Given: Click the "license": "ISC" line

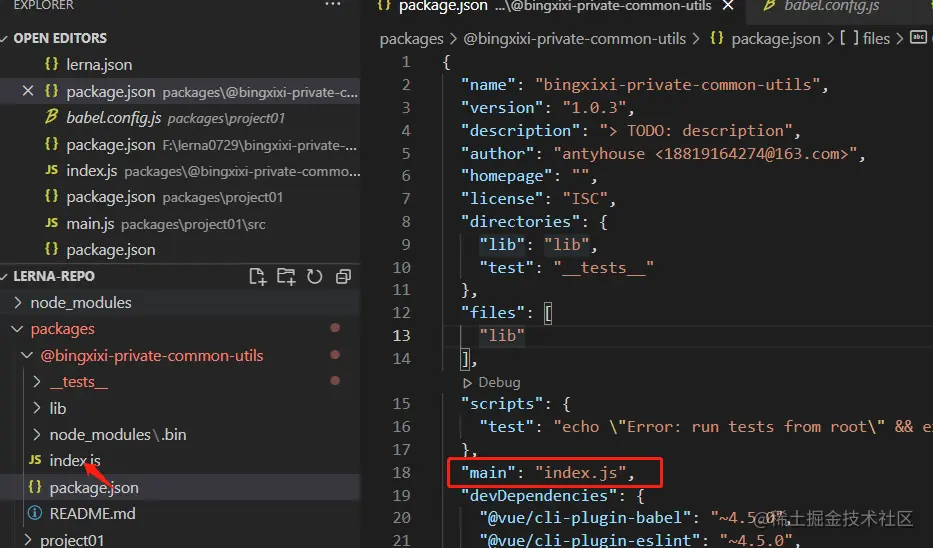Looking at the screenshot, I should click(x=539, y=199).
